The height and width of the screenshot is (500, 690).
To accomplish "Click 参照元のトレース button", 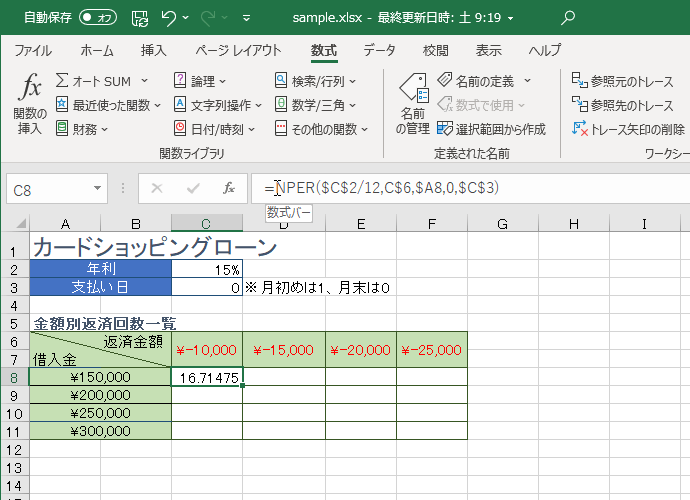I will pos(622,81).
